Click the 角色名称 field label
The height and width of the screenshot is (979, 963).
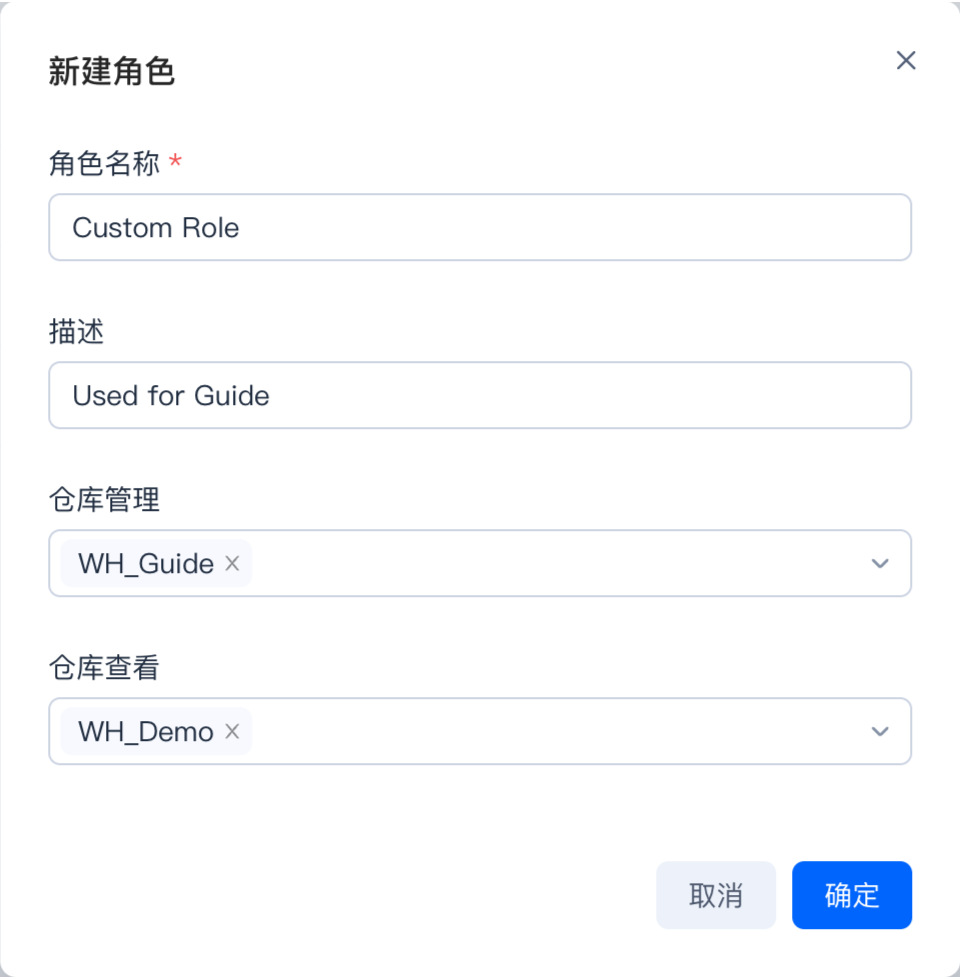pyautogui.click(x=104, y=163)
